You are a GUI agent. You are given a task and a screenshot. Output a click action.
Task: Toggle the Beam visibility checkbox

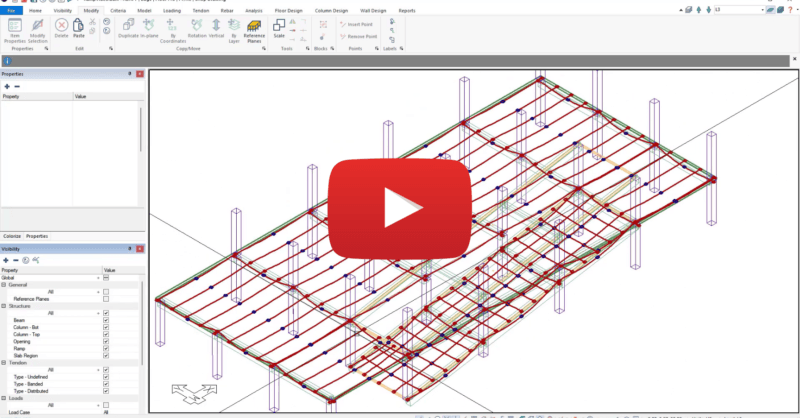(x=106, y=320)
